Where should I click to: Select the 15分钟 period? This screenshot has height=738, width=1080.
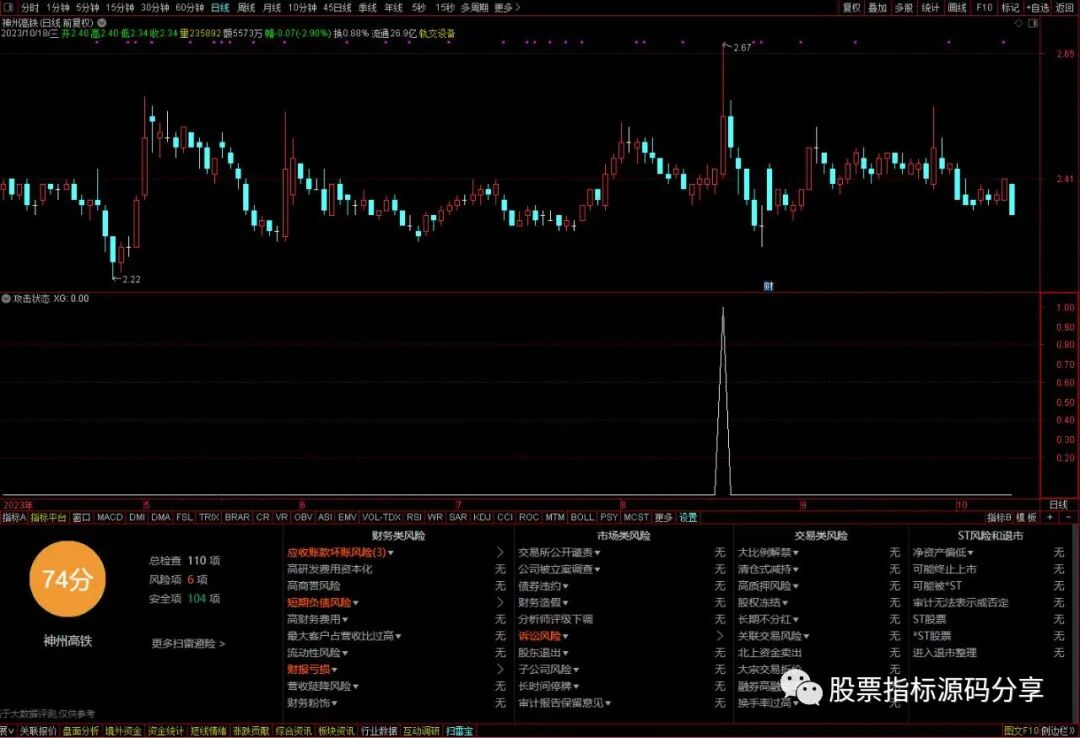119,8
